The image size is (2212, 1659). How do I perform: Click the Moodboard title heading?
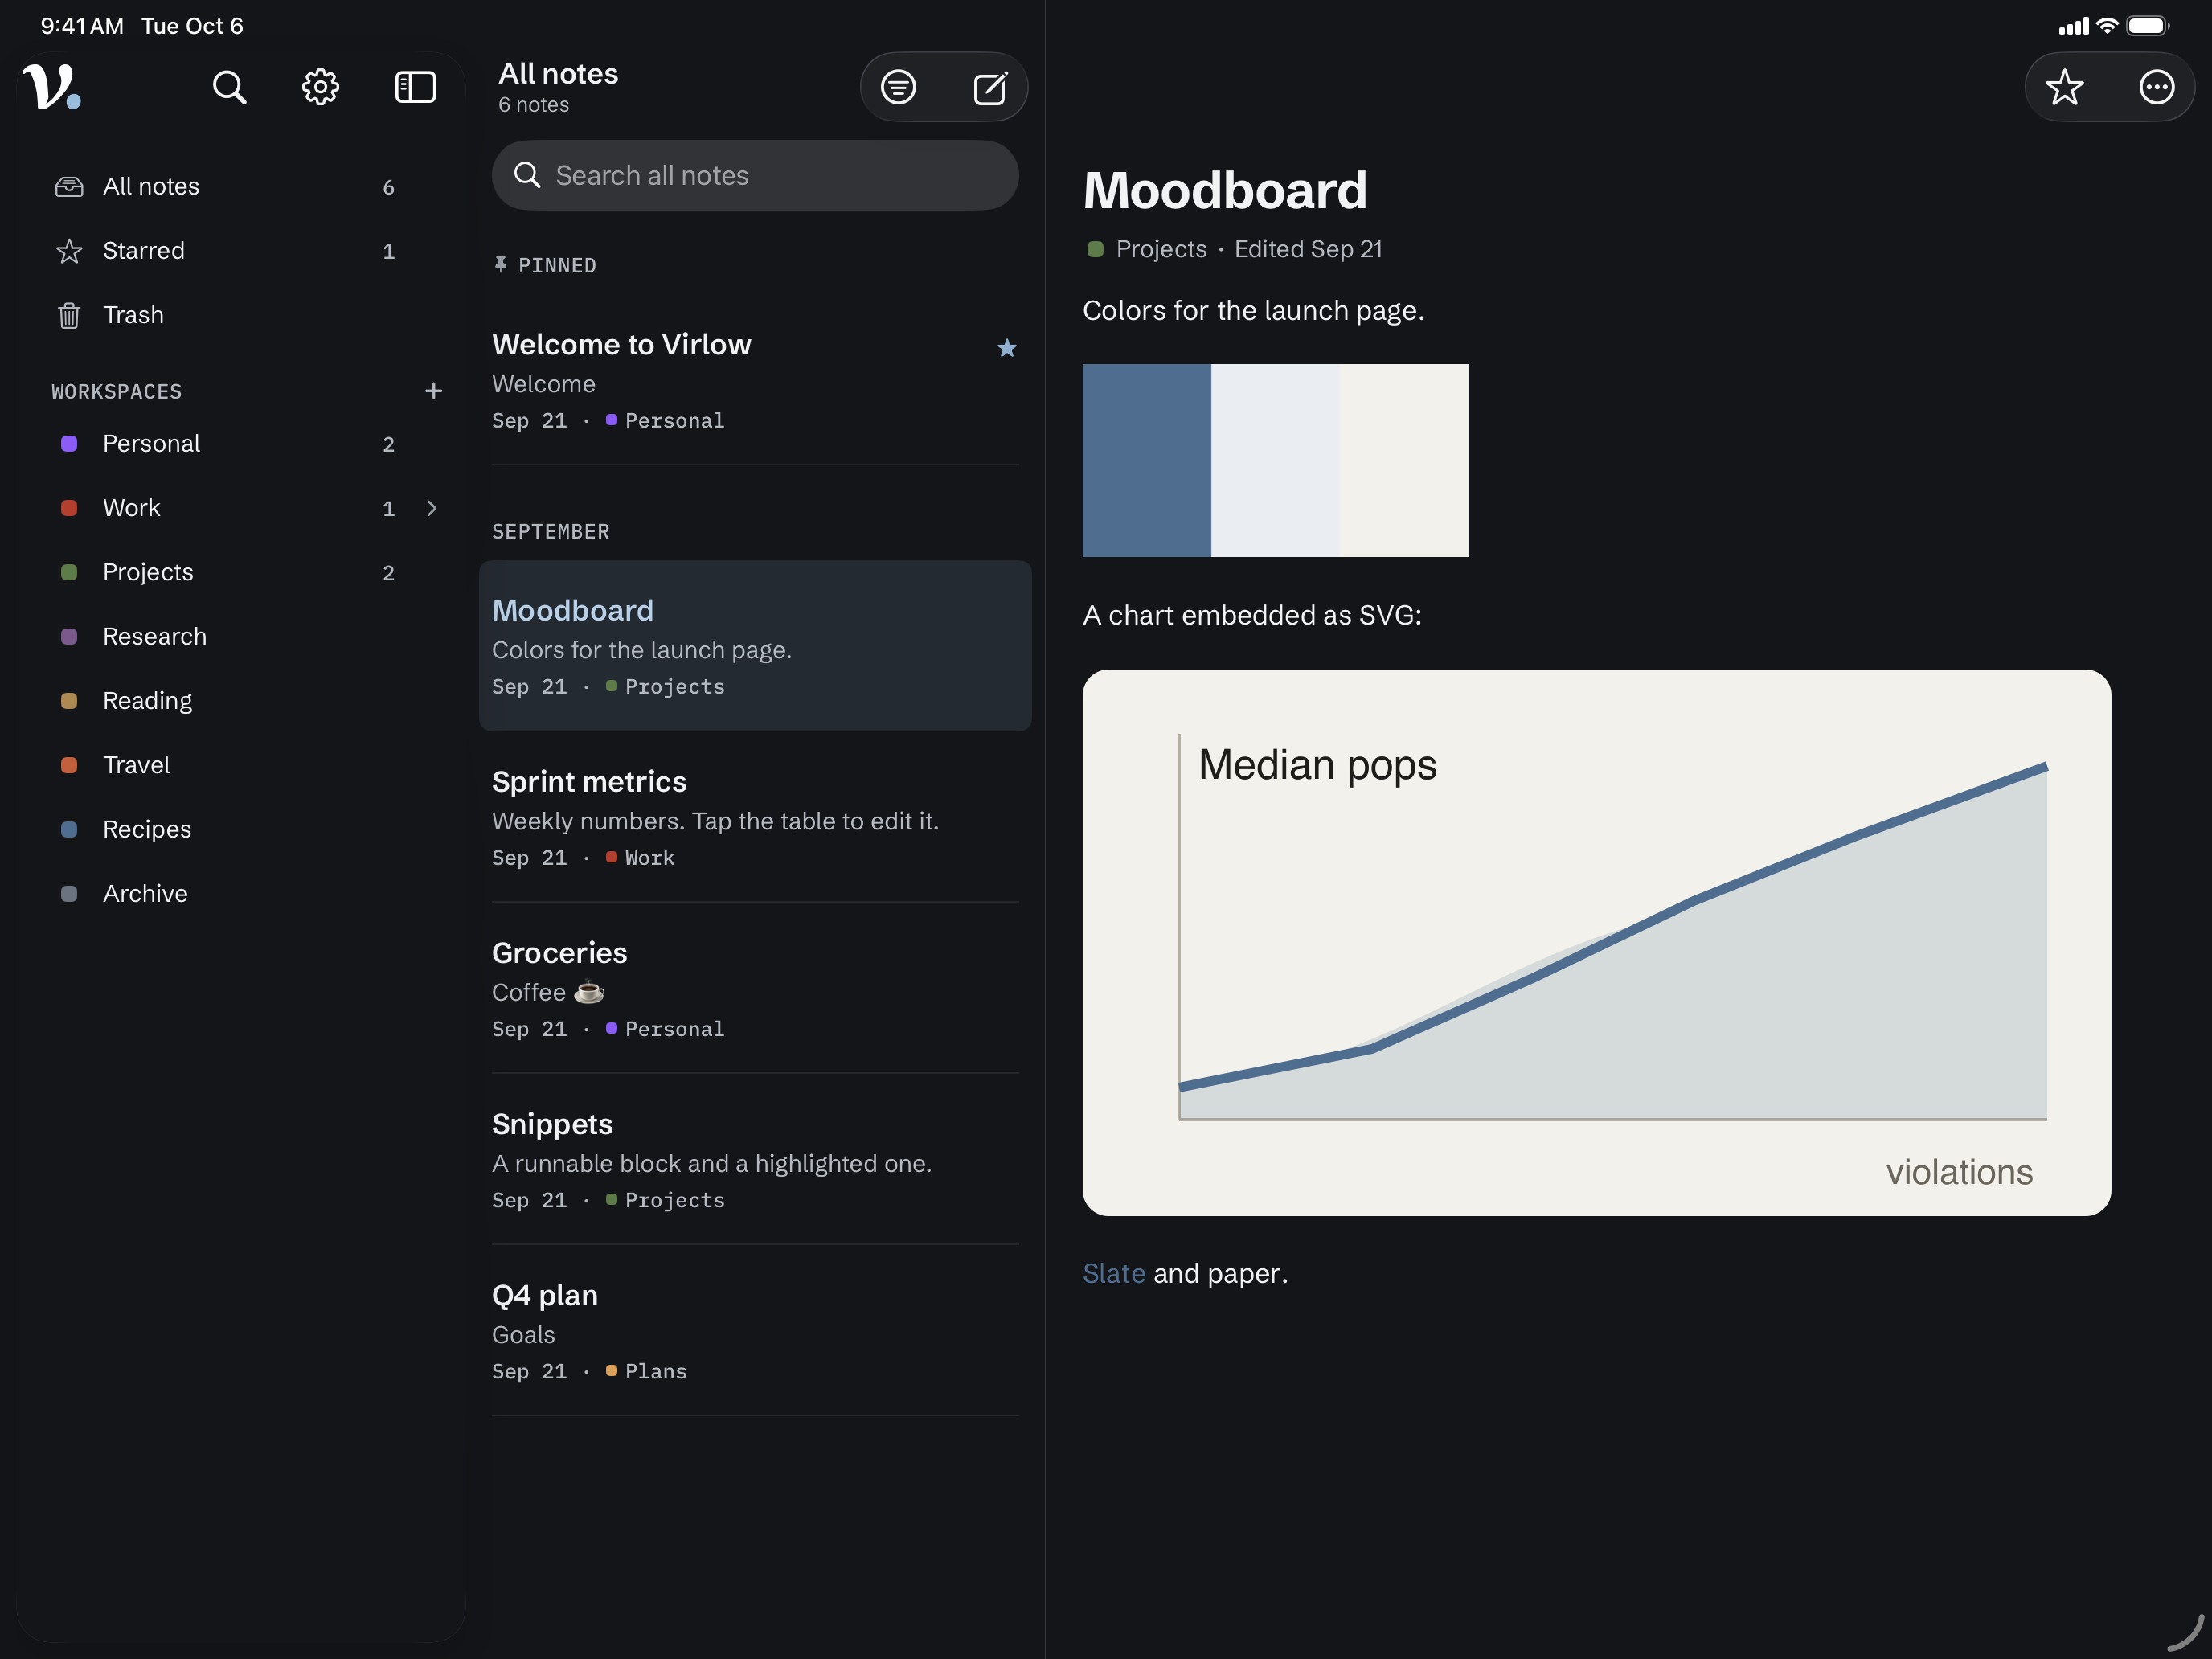tap(1225, 190)
